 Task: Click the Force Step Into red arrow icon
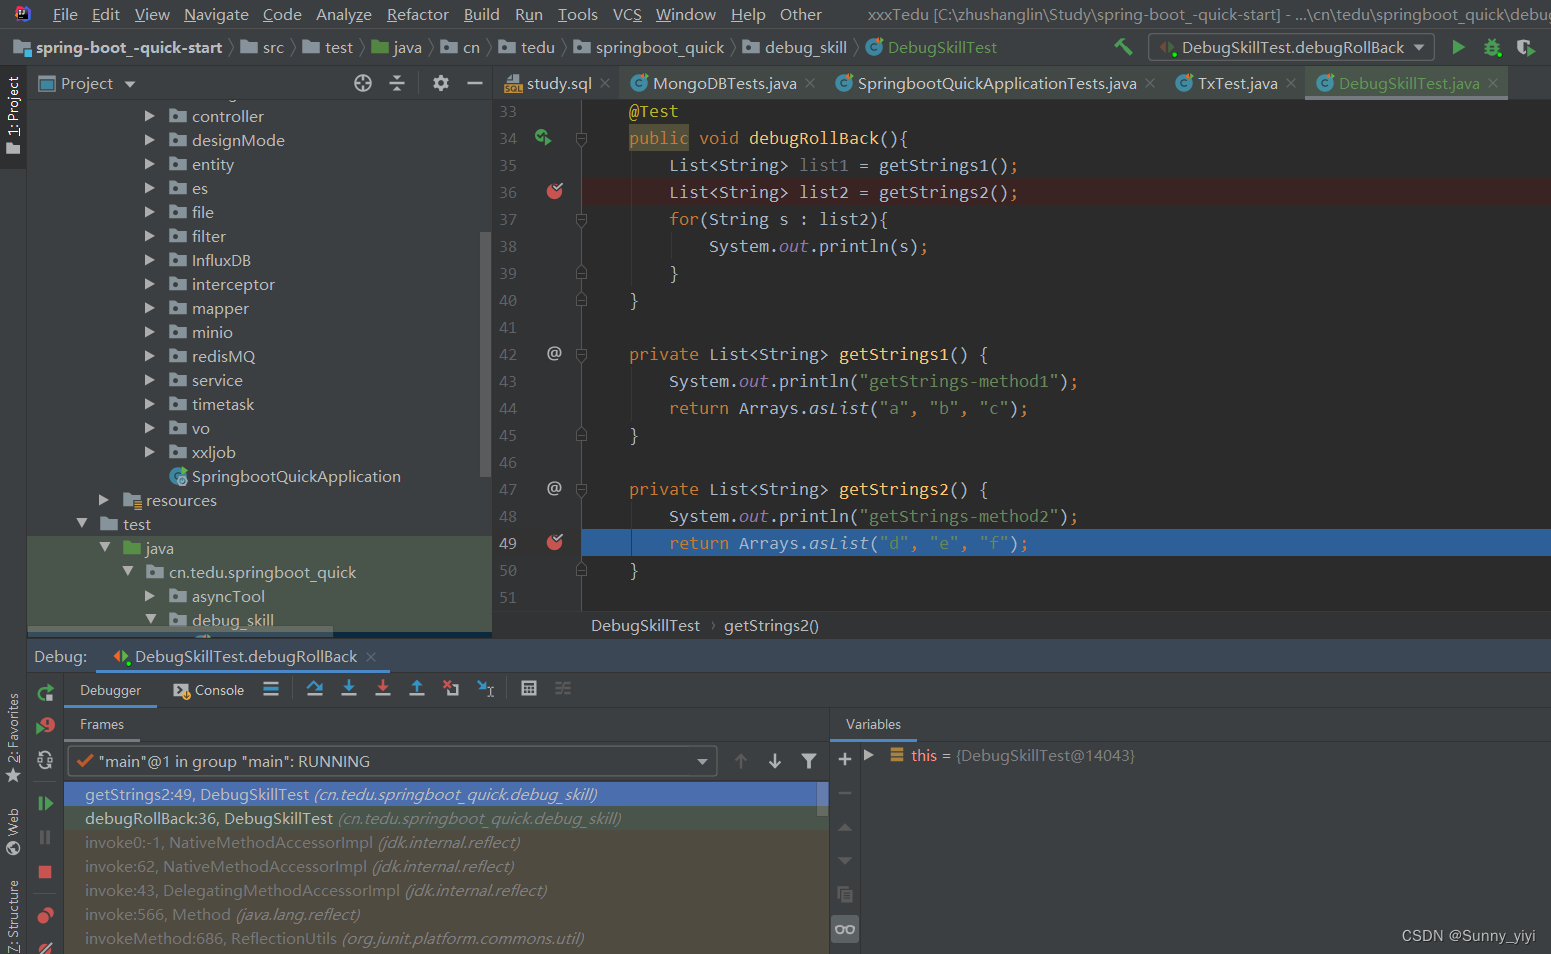[x=383, y=688]
